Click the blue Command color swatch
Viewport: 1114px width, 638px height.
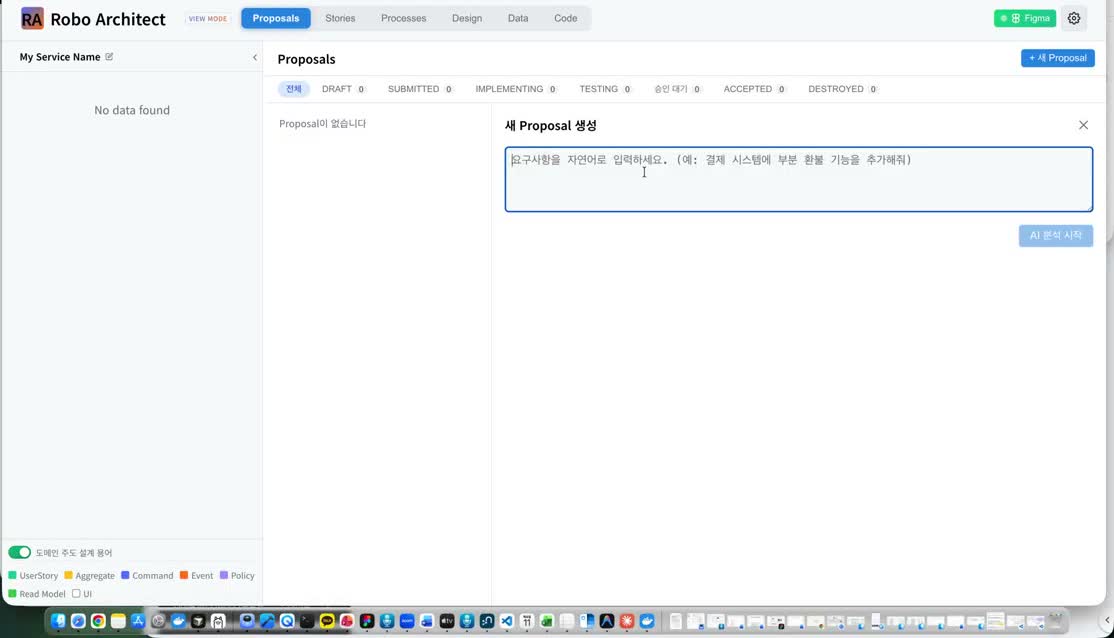125,575
